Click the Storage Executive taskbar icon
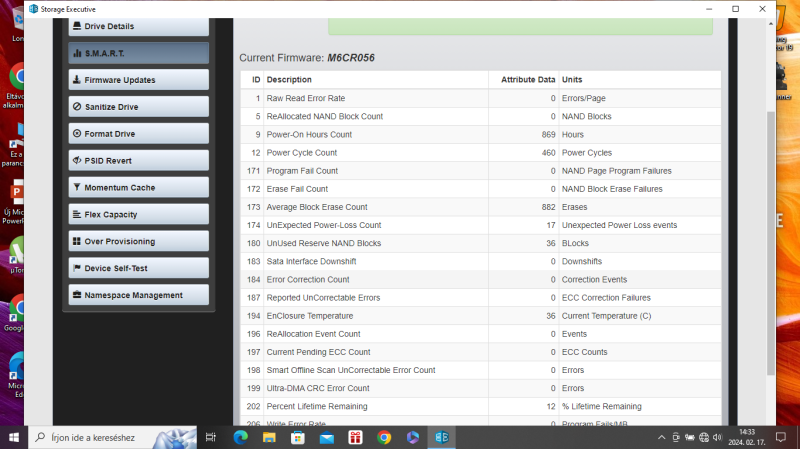This screenshot has width=800, height=449. (442, 437)
